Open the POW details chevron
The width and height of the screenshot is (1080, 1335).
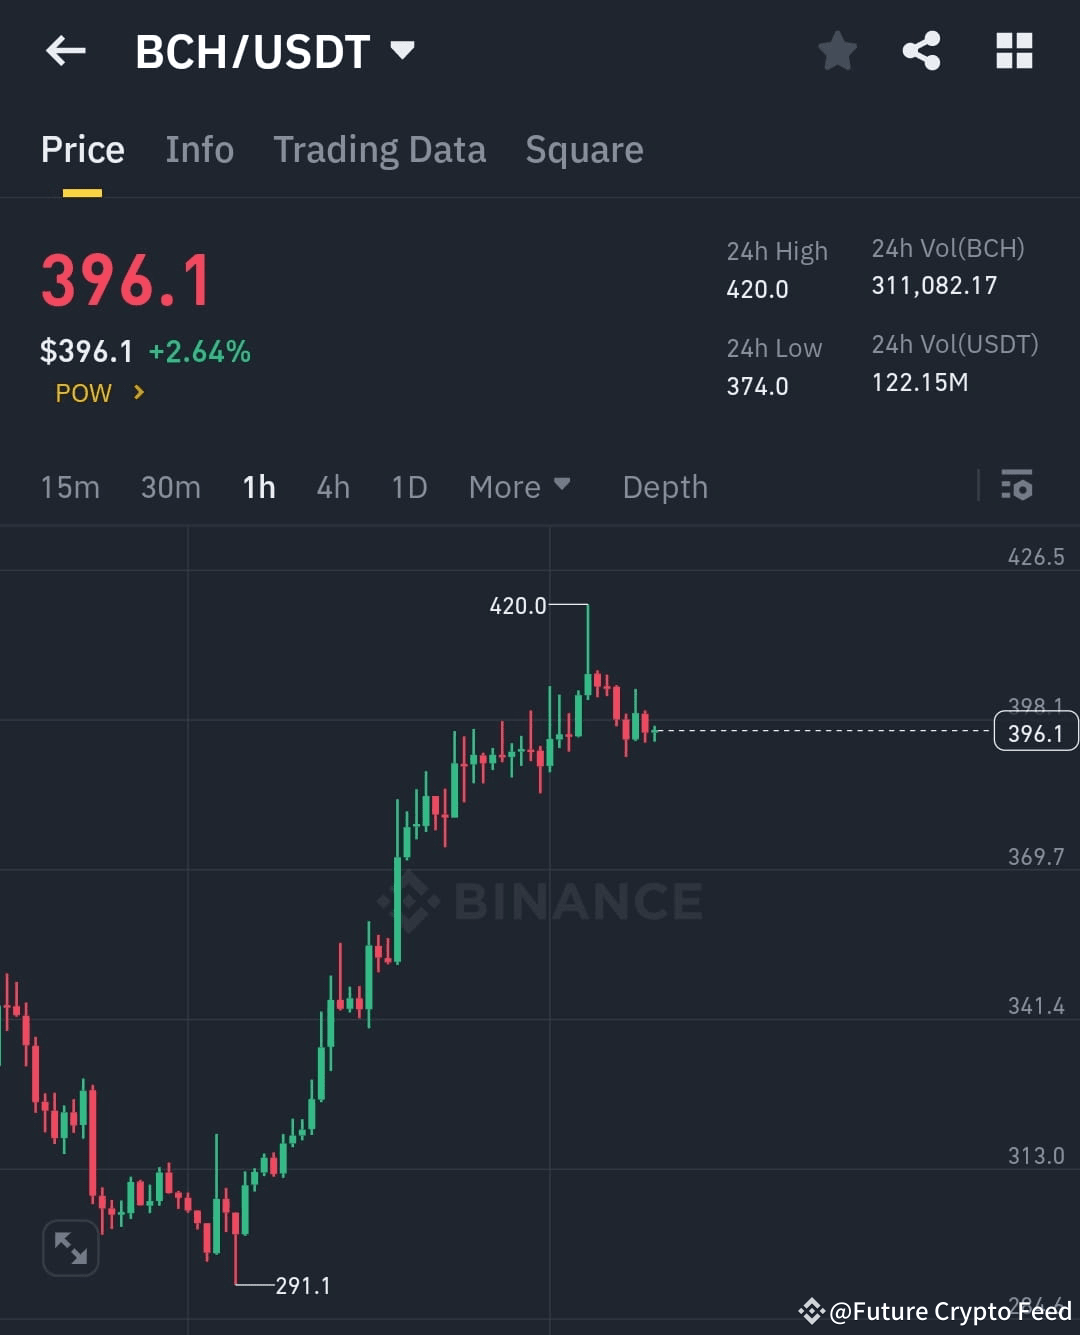click(x=139, y=393)
